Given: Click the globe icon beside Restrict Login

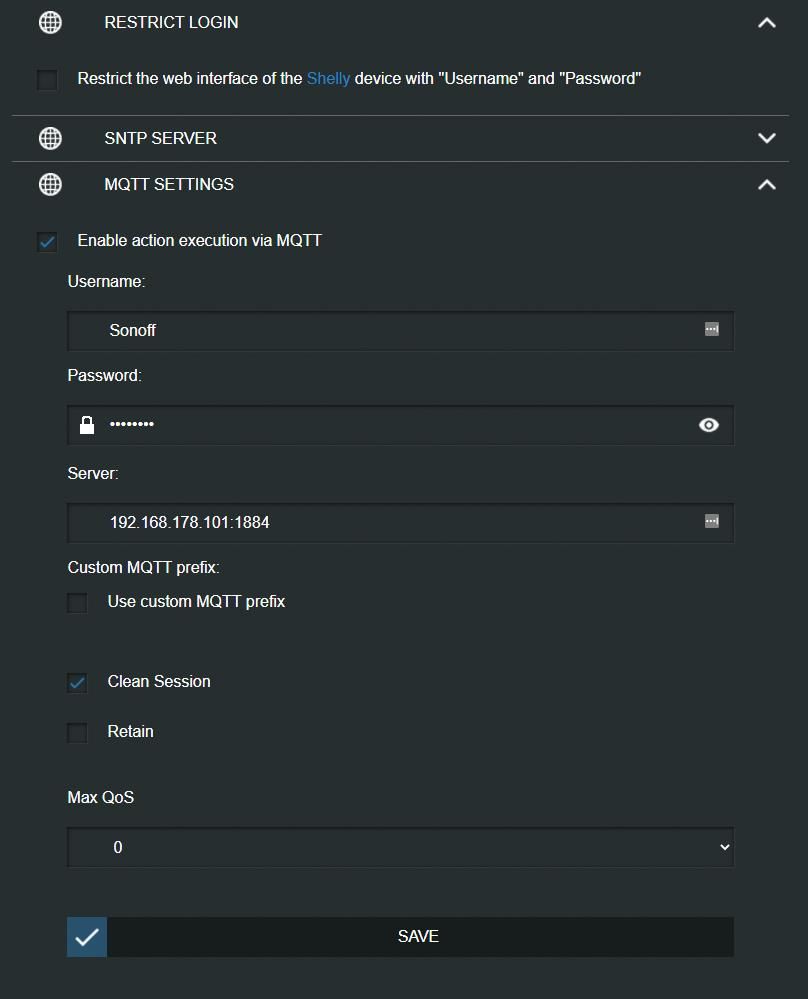Looking at the screenshot, I should coord(50,22).
